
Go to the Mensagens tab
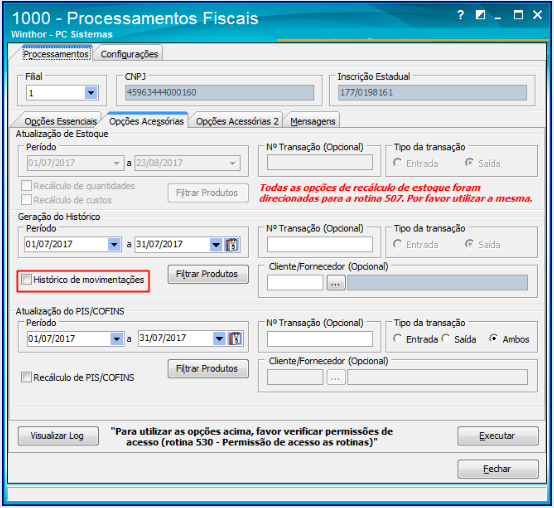pyautogui.click(x=313, y=121)
